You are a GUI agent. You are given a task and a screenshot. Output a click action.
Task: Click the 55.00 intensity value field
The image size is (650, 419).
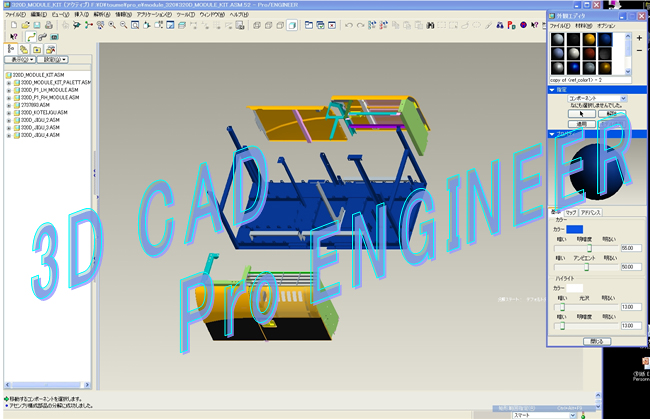(x=631, y=248)
